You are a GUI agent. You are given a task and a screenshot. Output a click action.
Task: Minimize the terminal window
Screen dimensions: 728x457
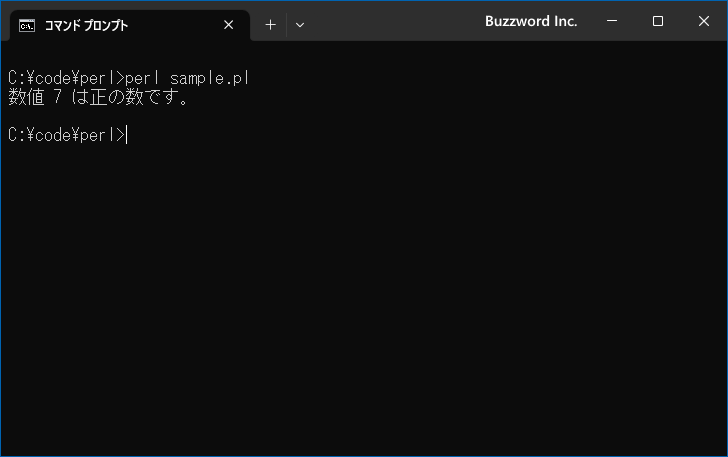[612, 21]
